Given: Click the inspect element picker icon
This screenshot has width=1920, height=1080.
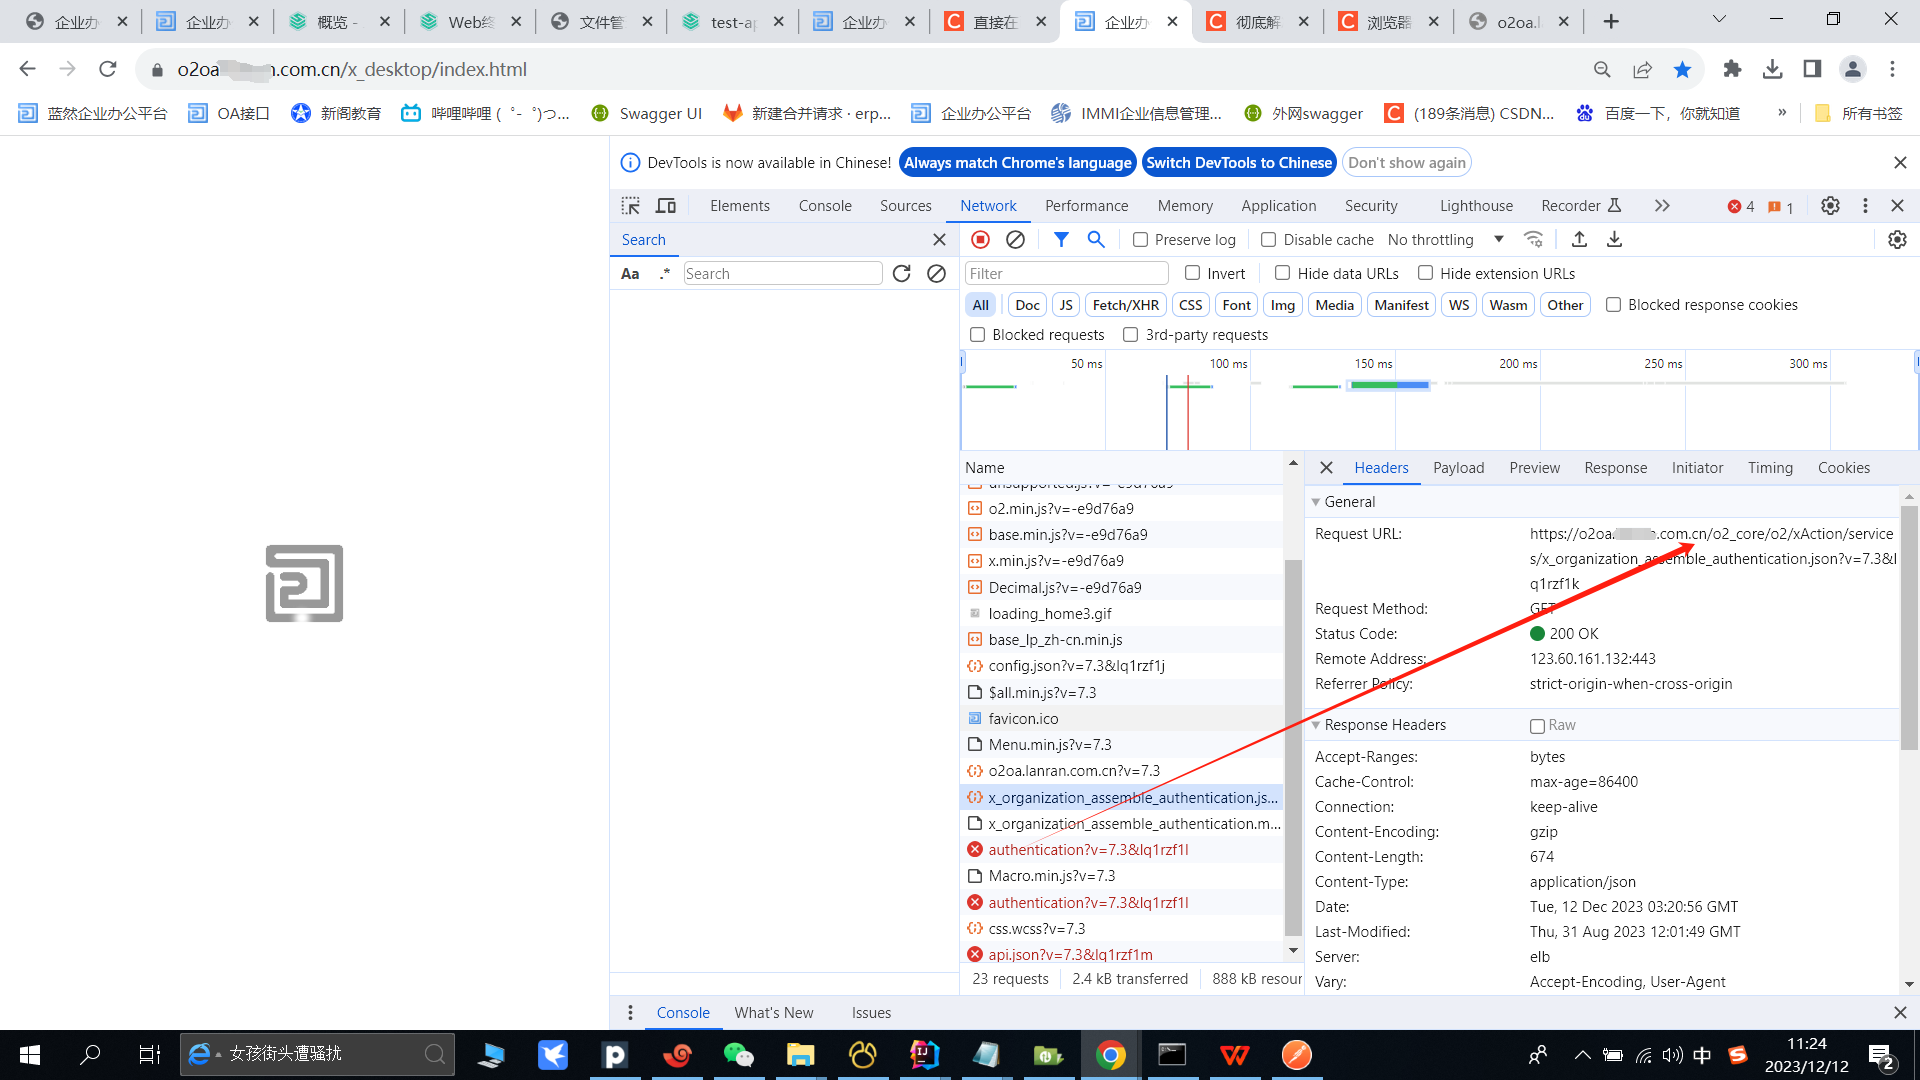Looking at the screenshot, I should (630, 206).
